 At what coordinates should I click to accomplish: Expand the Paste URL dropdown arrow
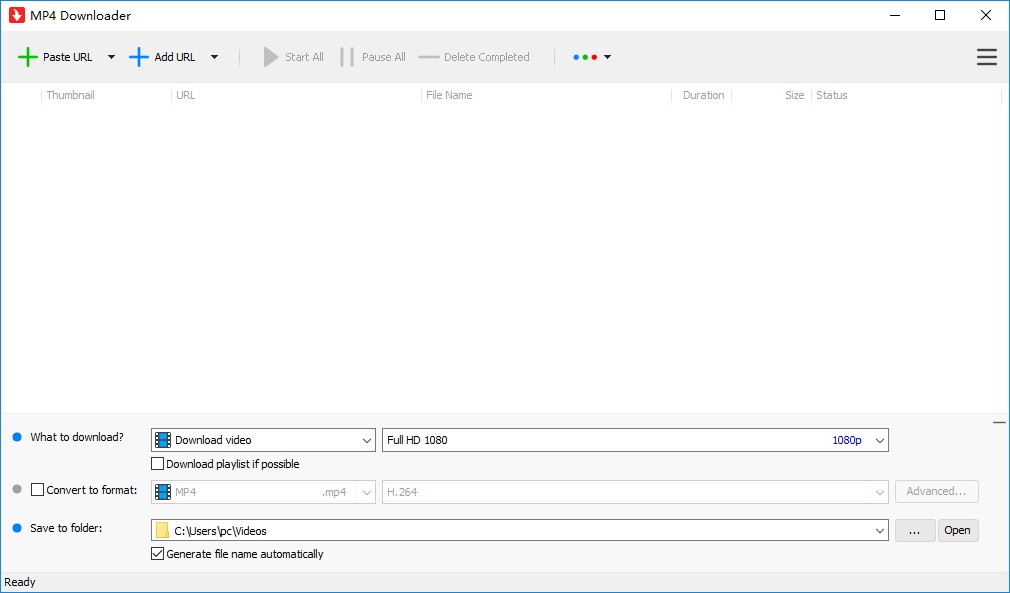(111, 57)
